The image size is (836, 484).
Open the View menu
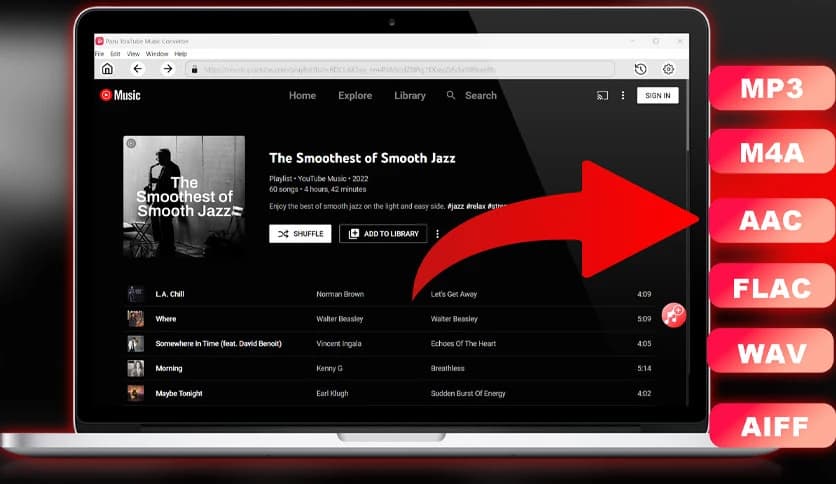click(133, 54)
